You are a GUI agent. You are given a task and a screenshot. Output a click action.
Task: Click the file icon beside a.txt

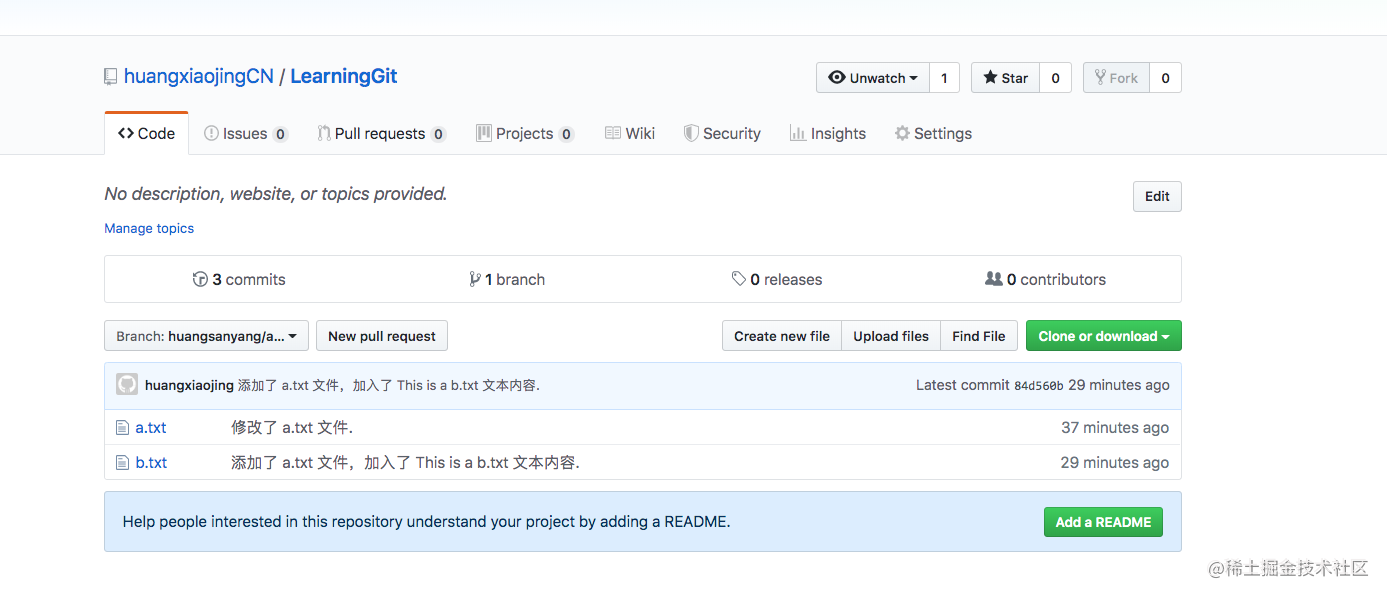point(122,428)
